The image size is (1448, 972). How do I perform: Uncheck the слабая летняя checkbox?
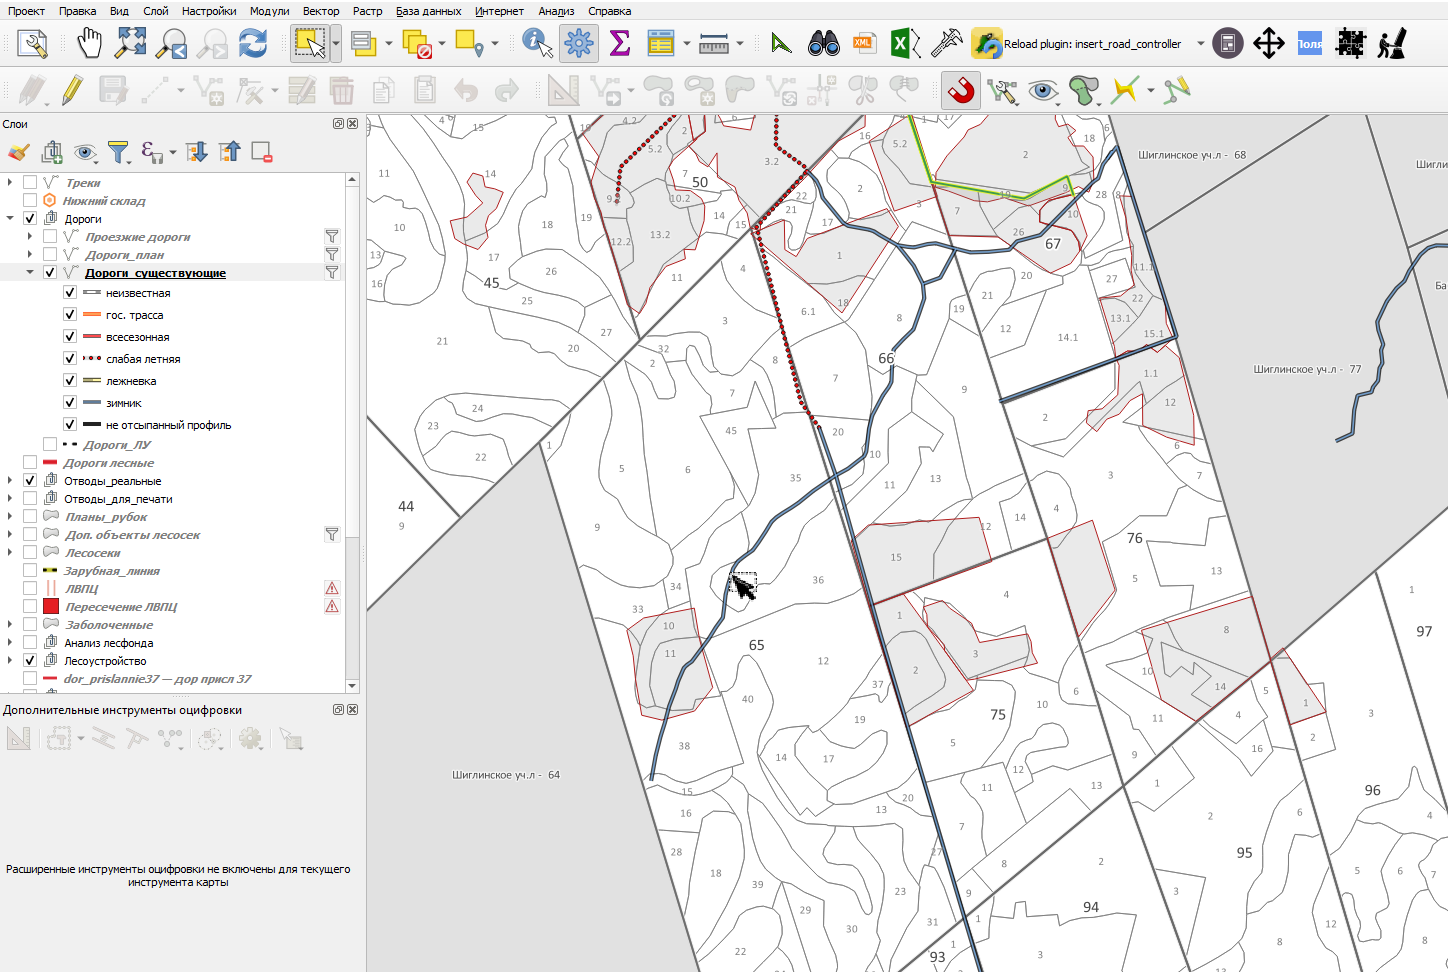click(x=70, y=359)
